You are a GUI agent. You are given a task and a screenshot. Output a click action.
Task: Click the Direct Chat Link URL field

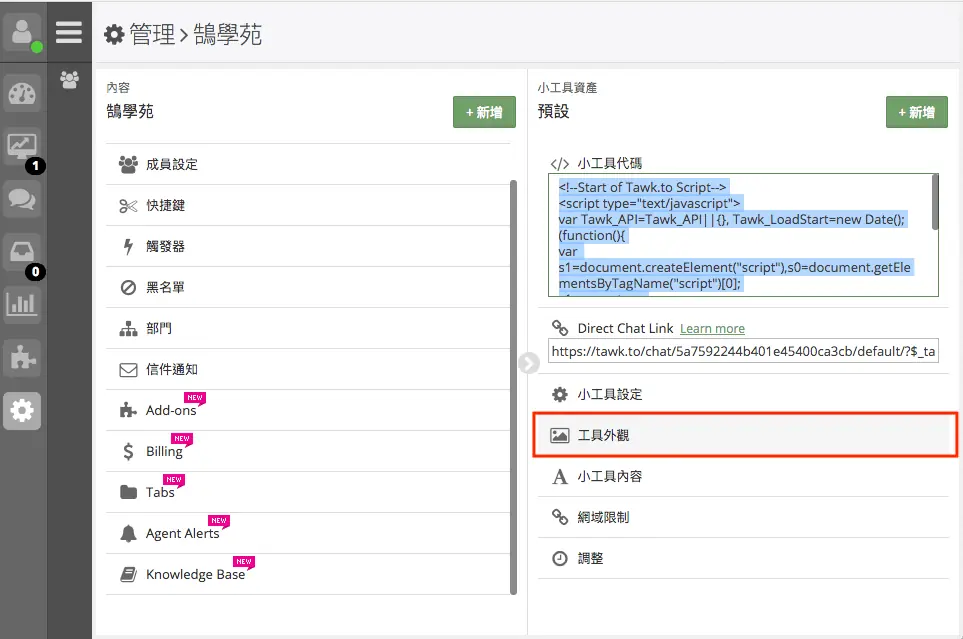pyautogui.click(x=743, y=351)
